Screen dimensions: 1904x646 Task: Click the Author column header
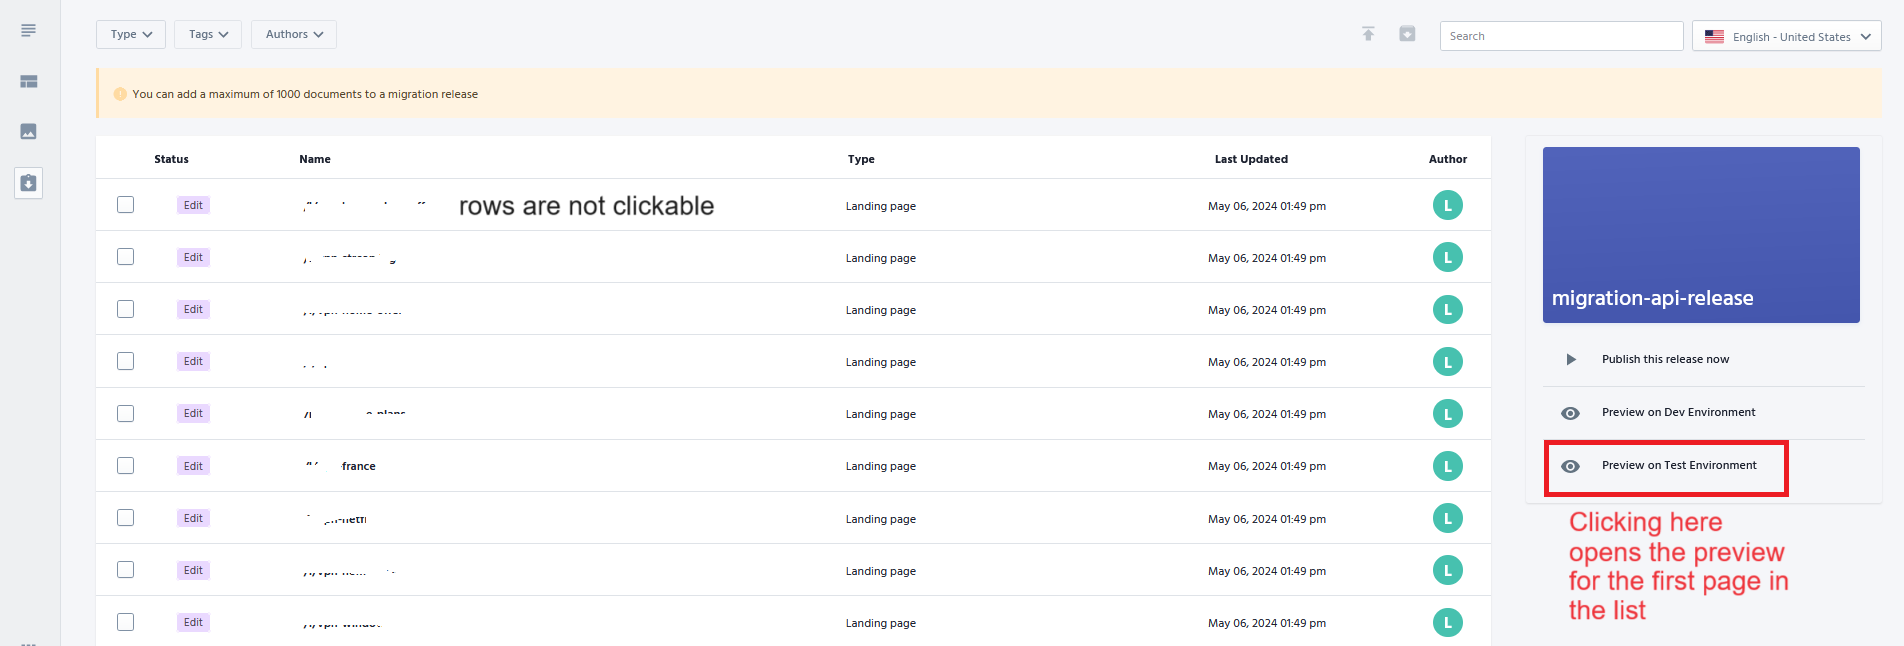[1448, 159]
